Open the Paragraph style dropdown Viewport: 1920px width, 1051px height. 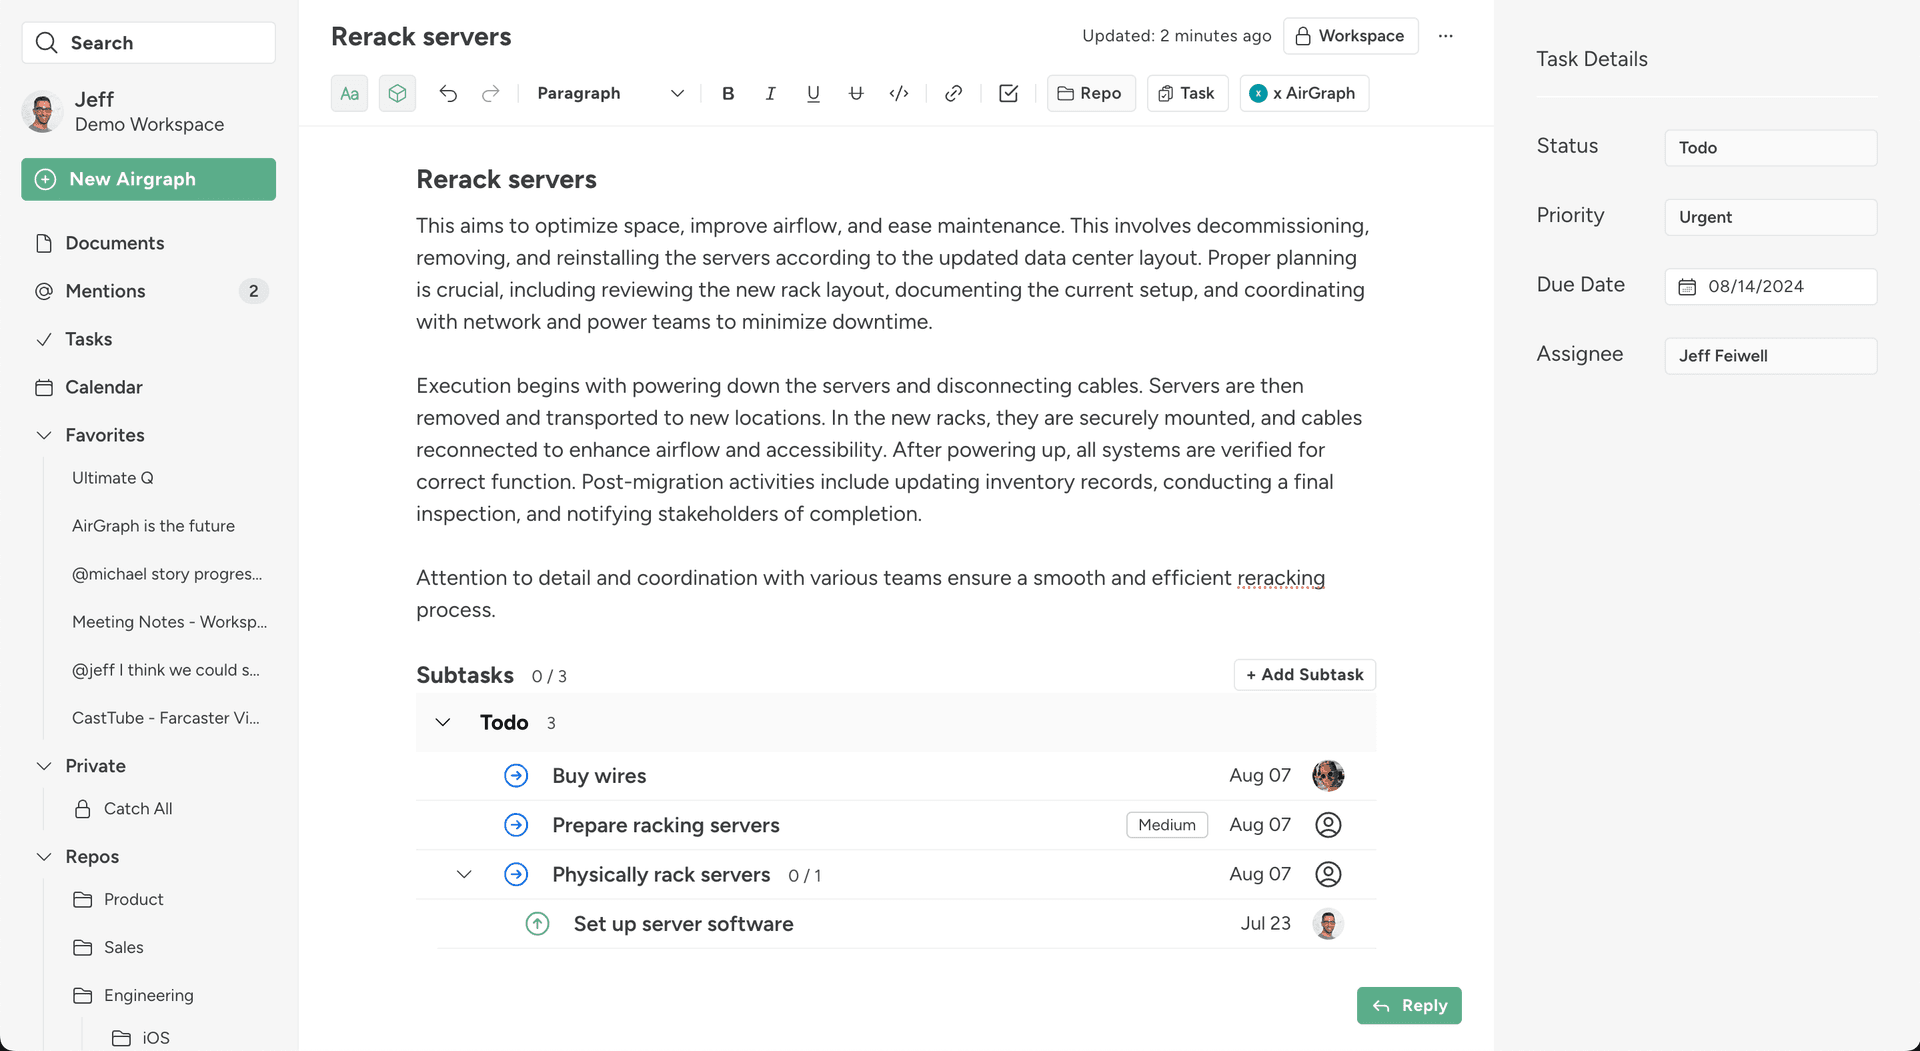[x=609, y=93]
